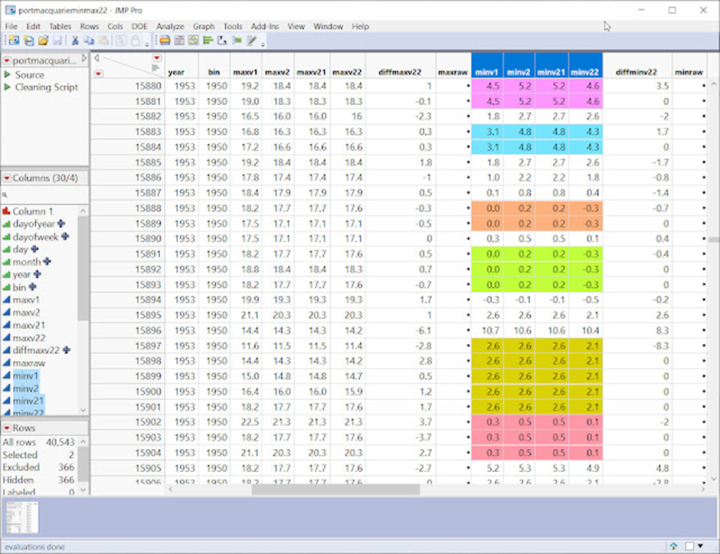Viewport: 720px width, 554px height.
Task: Click the horizontal scrollbar under the data grid
Action: [335, 489]
